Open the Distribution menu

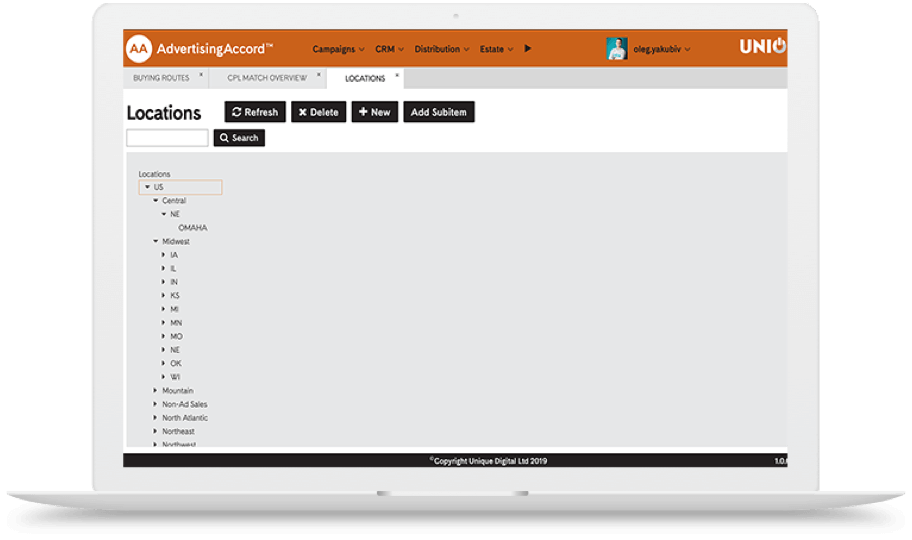(441, 49)
